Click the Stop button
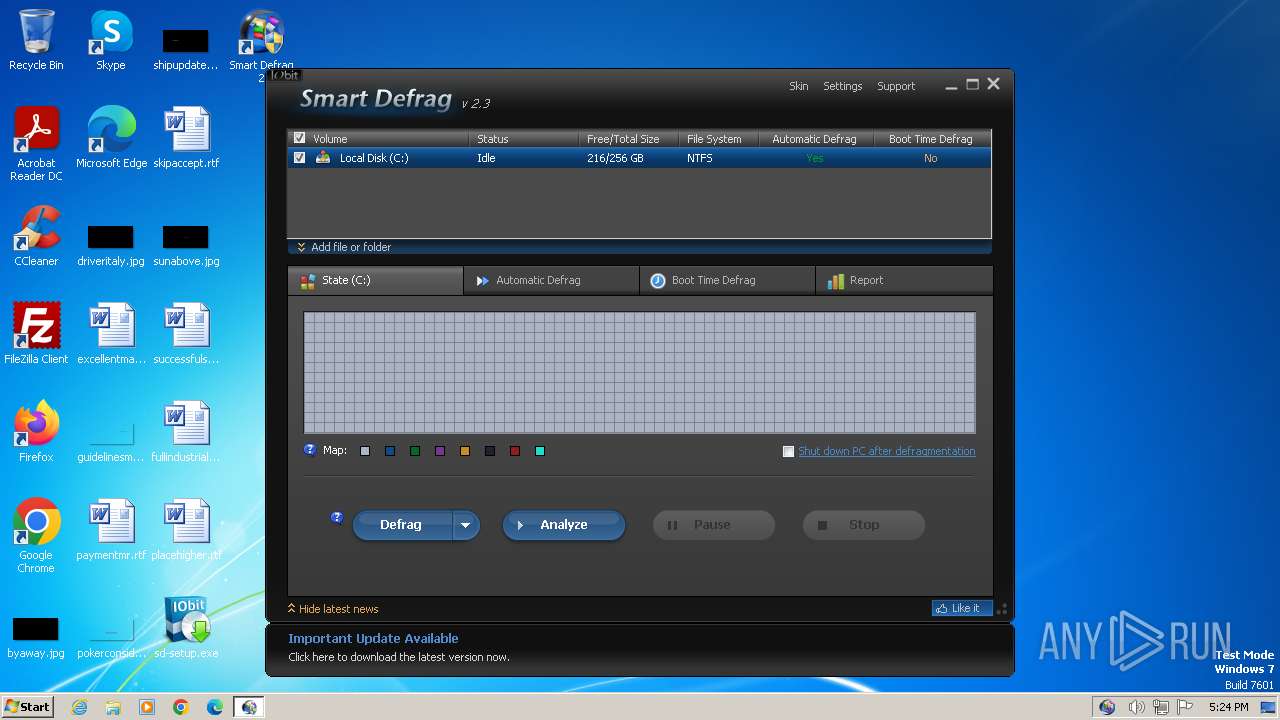Screen dimensions: 1280x720 (x=864, y=525)
